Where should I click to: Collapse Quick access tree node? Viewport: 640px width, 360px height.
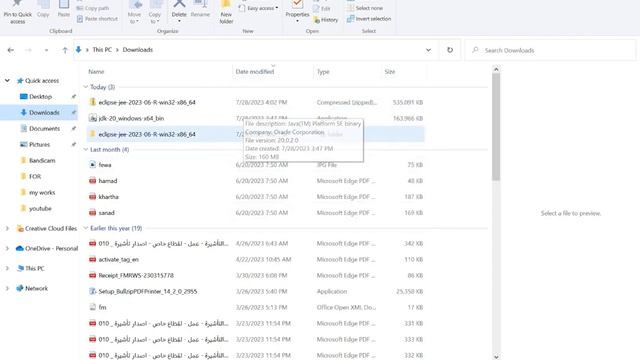(7, 80)
